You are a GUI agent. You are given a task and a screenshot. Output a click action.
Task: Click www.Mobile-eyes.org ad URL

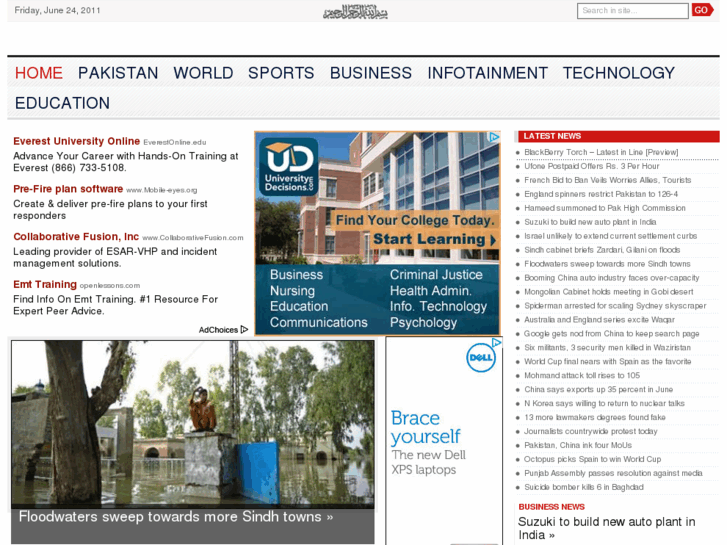(162, 190)
